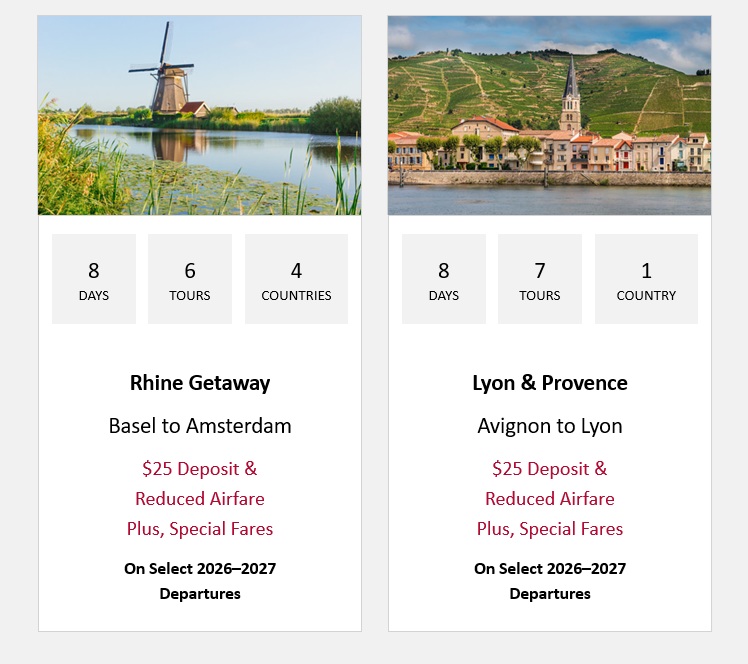Open Rhine Getaway's $25 Deposit offer
The image size is (748, 664).
[x=200, y=469]
